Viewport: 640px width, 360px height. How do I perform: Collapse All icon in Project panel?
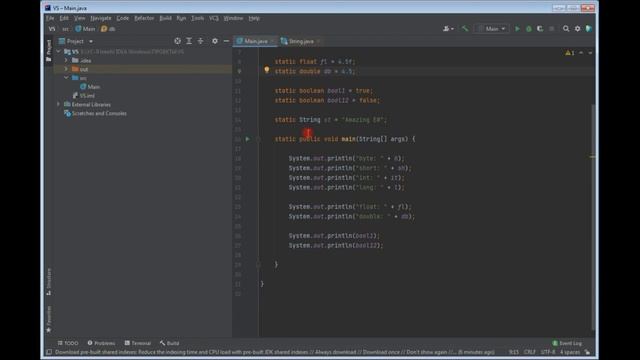[200, 41]
